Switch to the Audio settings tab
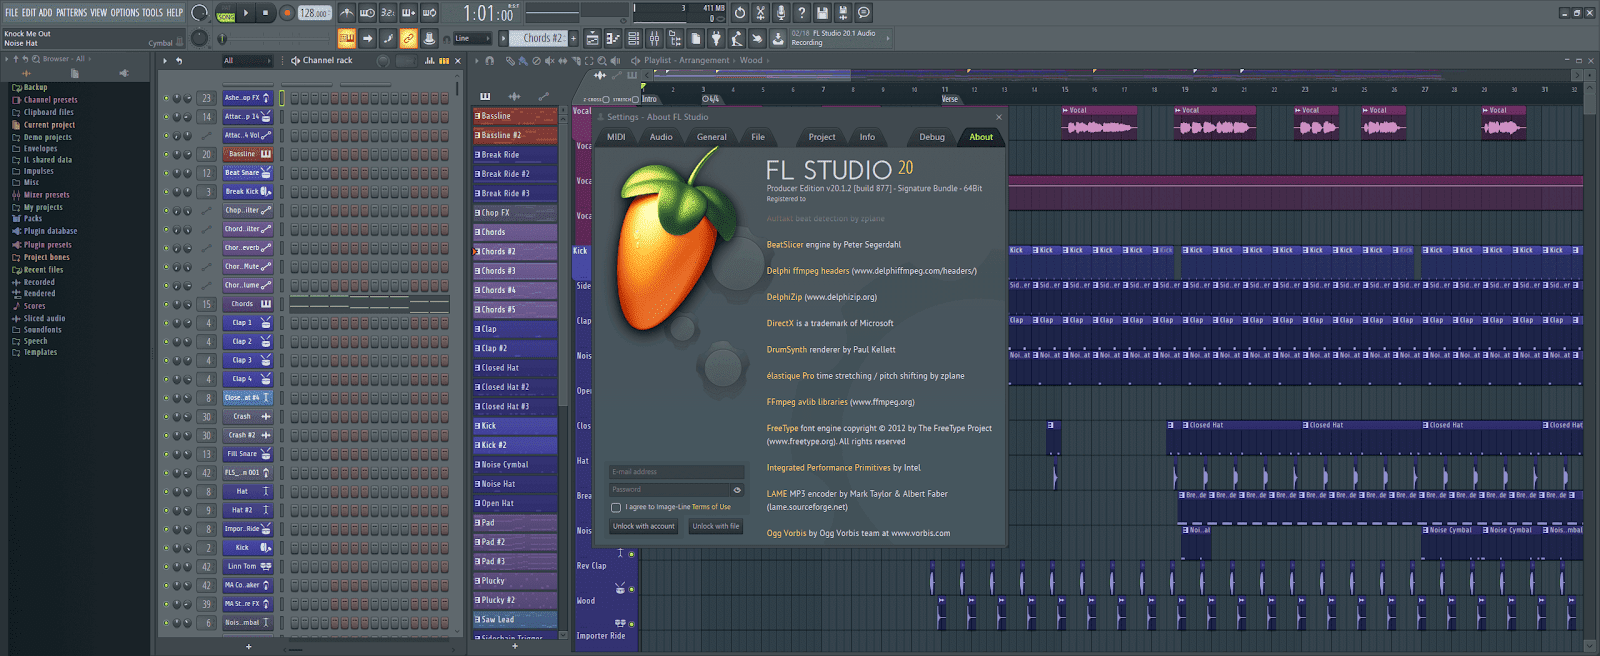 point(661,137)
